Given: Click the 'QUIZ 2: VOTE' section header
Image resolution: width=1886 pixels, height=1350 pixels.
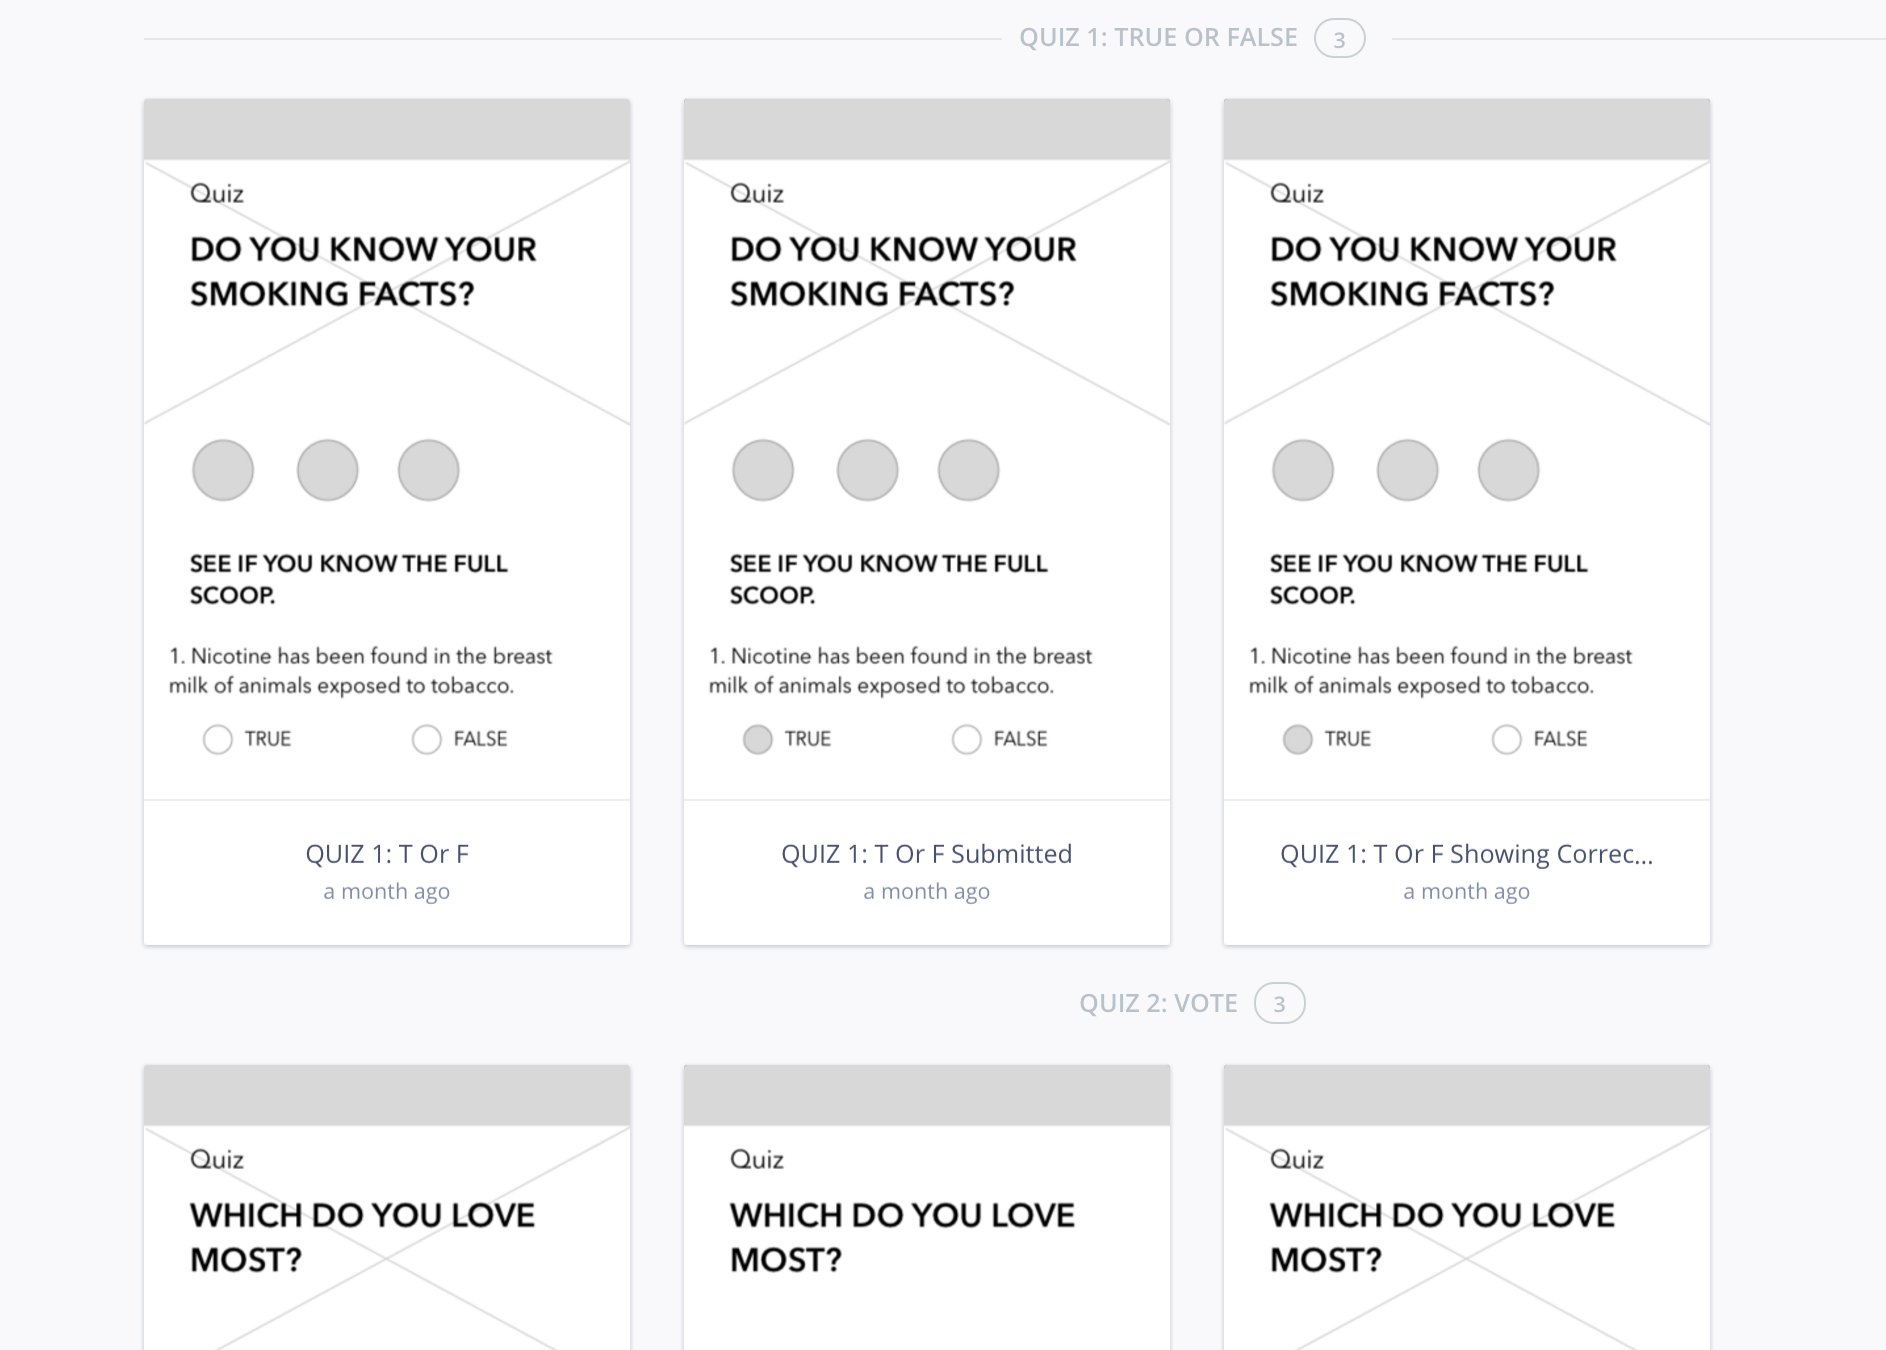Looking at the screenshot, I should pos(1158,1003).
